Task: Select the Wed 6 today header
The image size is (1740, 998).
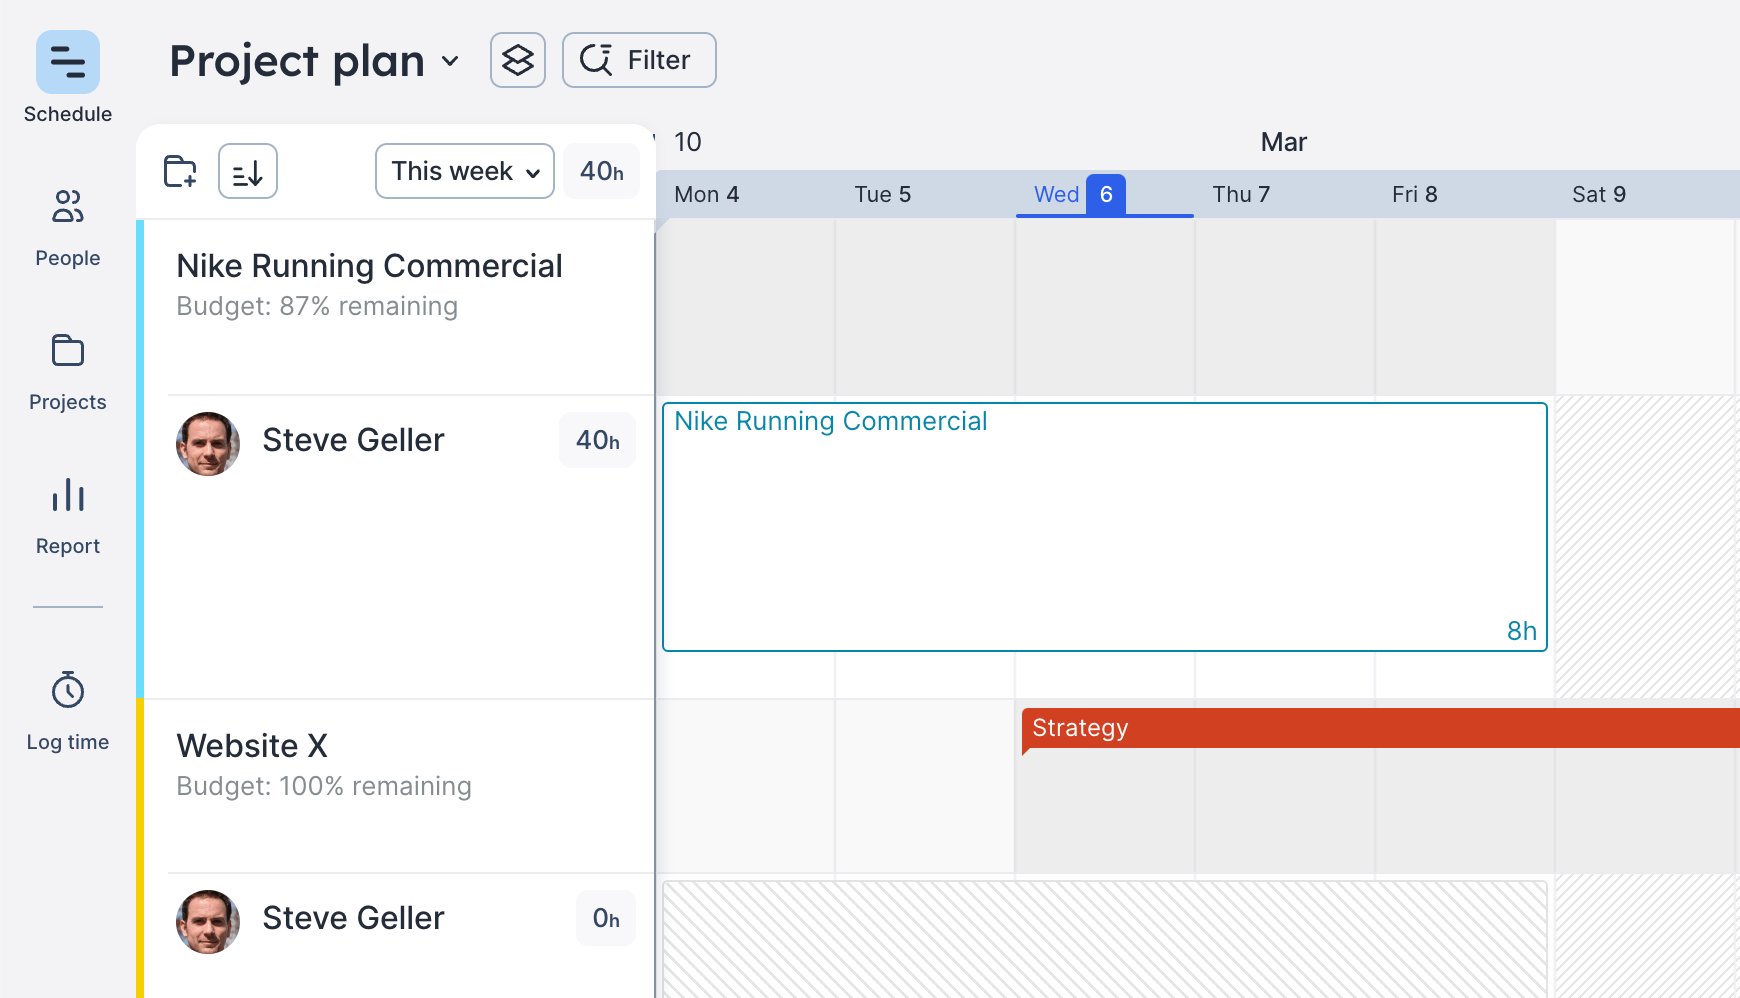Action: (1105, 194)
